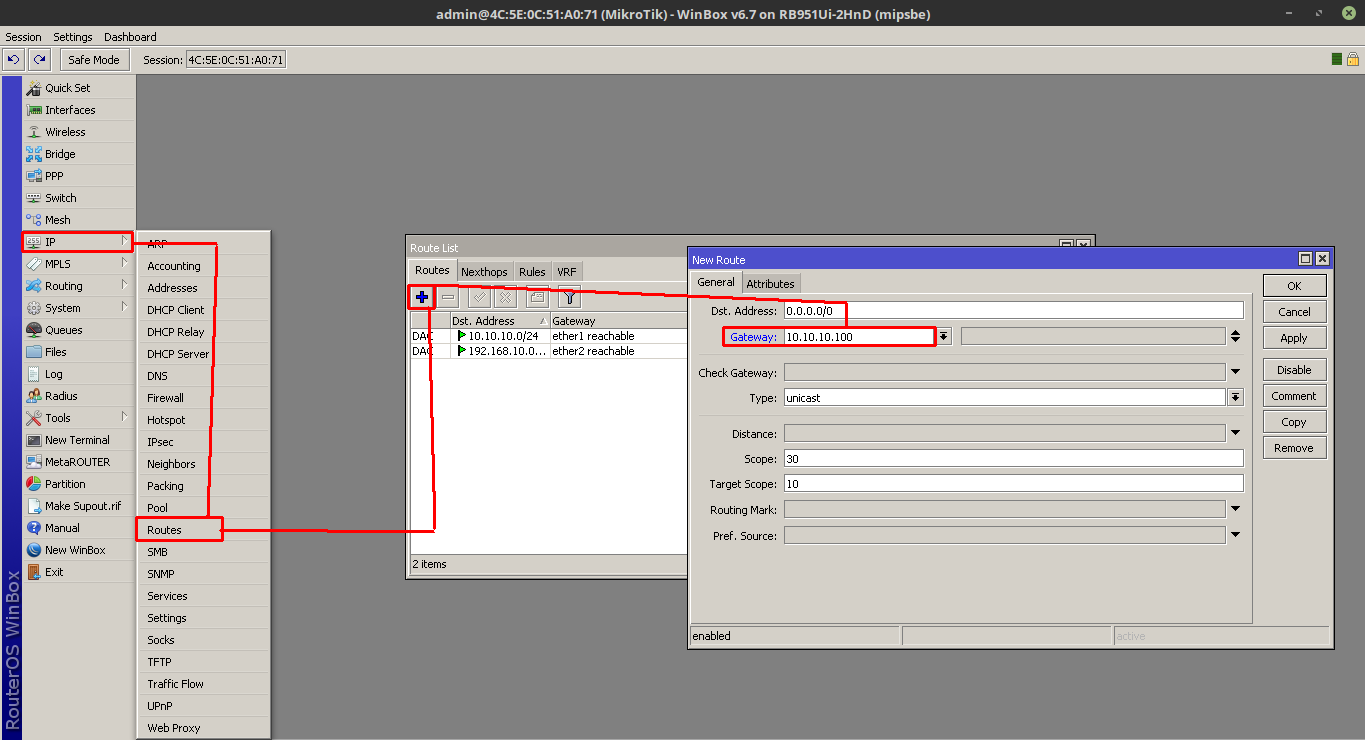
Task: Open Queues from the sidebar
Action: click(79, 330)
